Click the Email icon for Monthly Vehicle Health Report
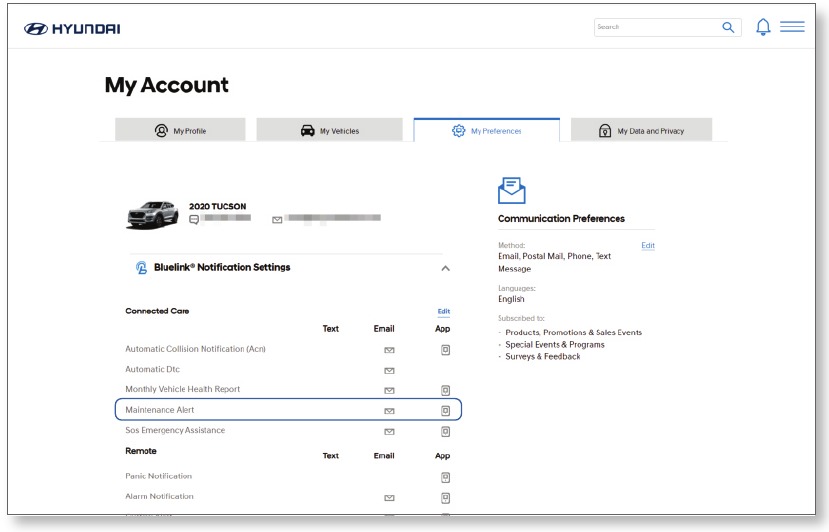829x532 pixels. [389, 390]
